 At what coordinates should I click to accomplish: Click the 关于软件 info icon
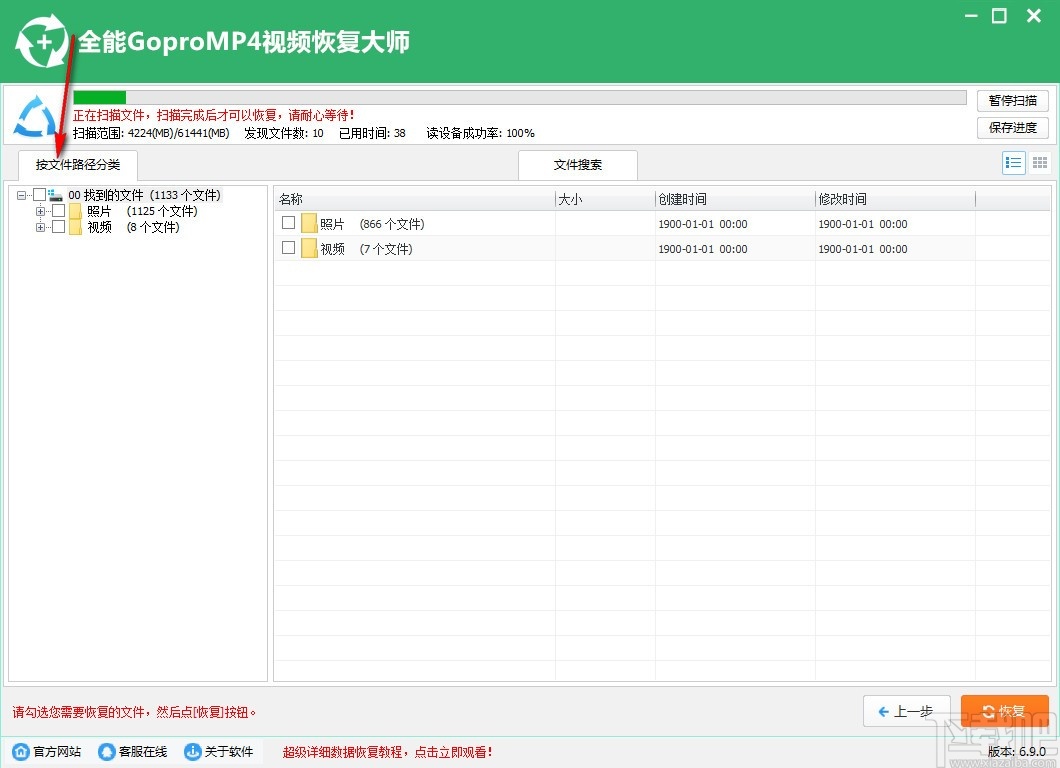click(193, 752)
